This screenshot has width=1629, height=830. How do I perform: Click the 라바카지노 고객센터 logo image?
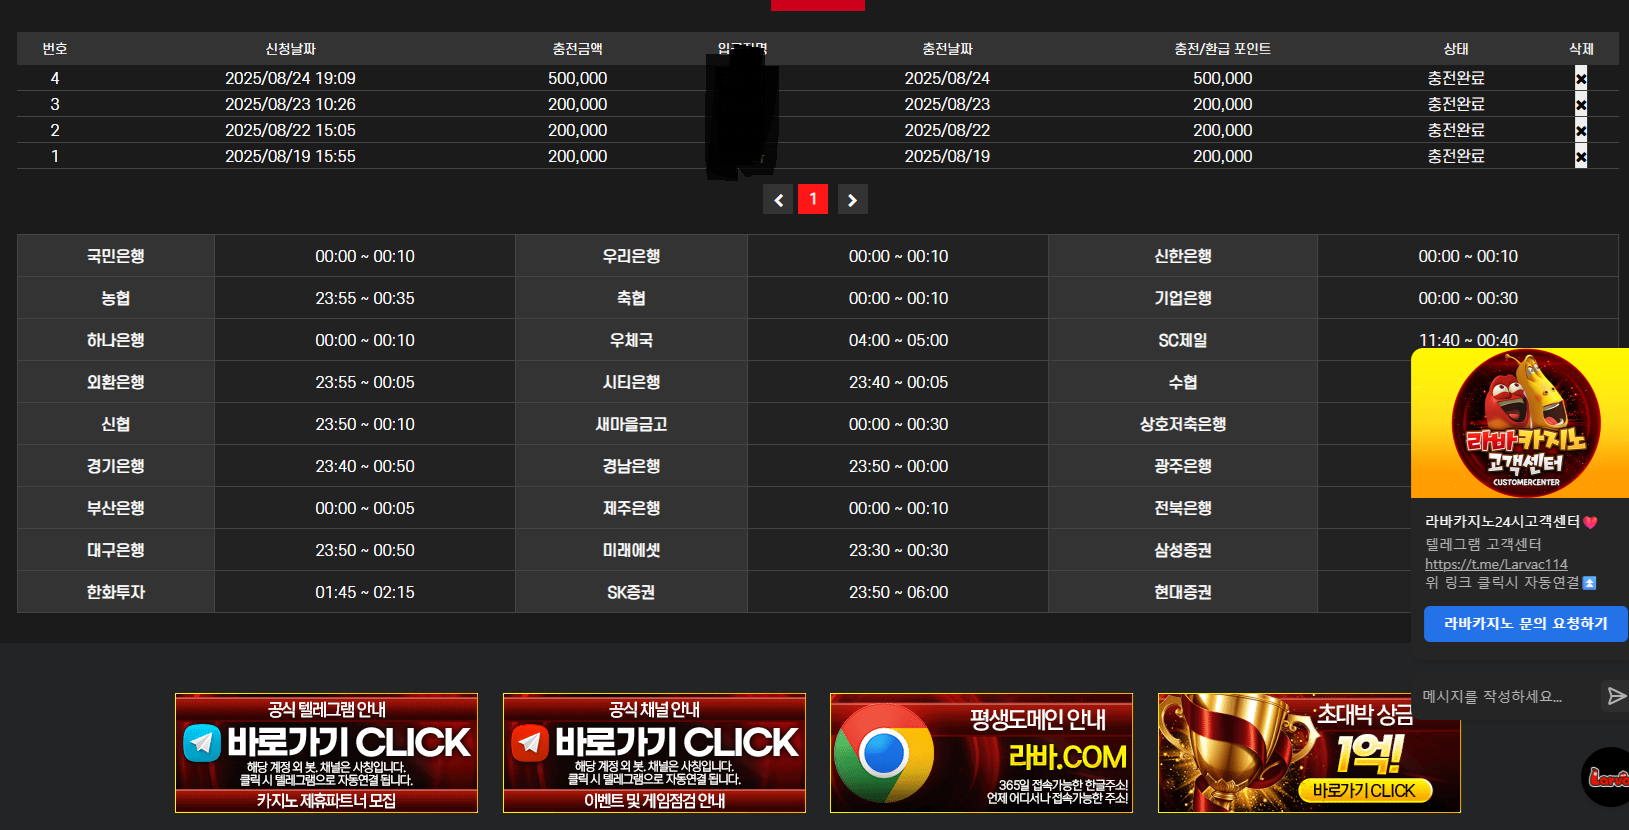1520,423
